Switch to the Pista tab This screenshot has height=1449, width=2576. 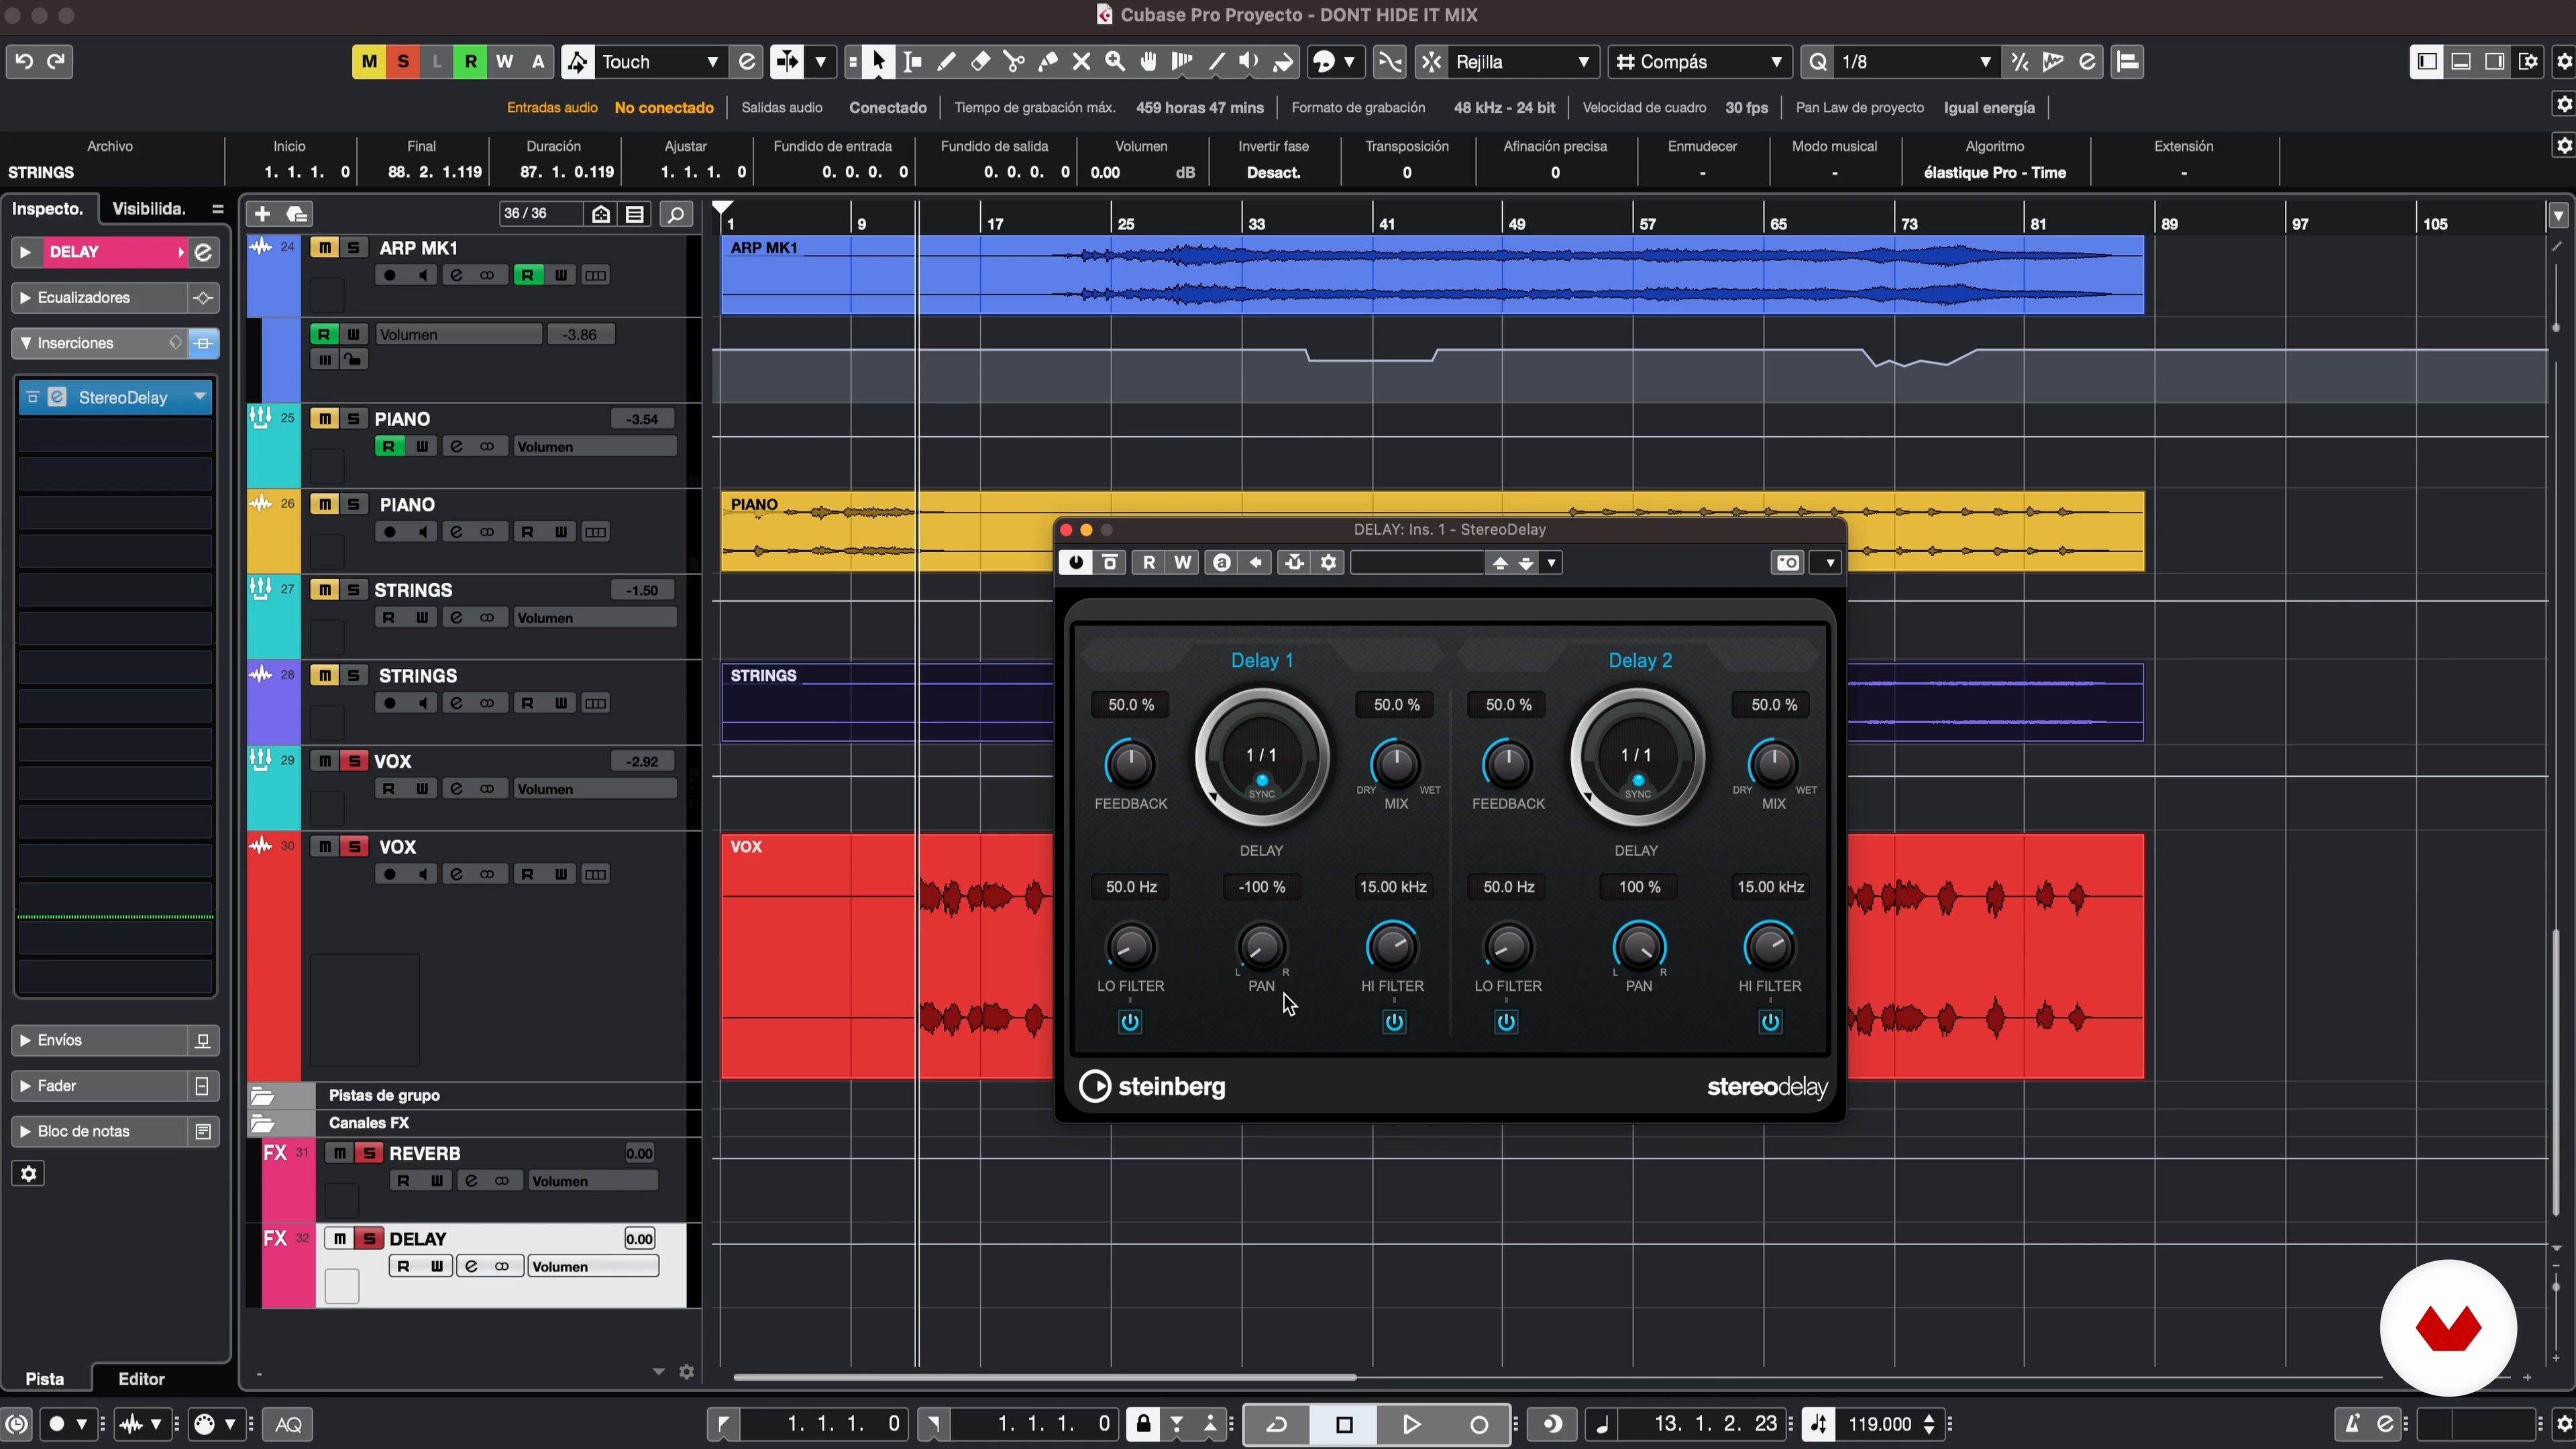click(x=45, y=1378)
